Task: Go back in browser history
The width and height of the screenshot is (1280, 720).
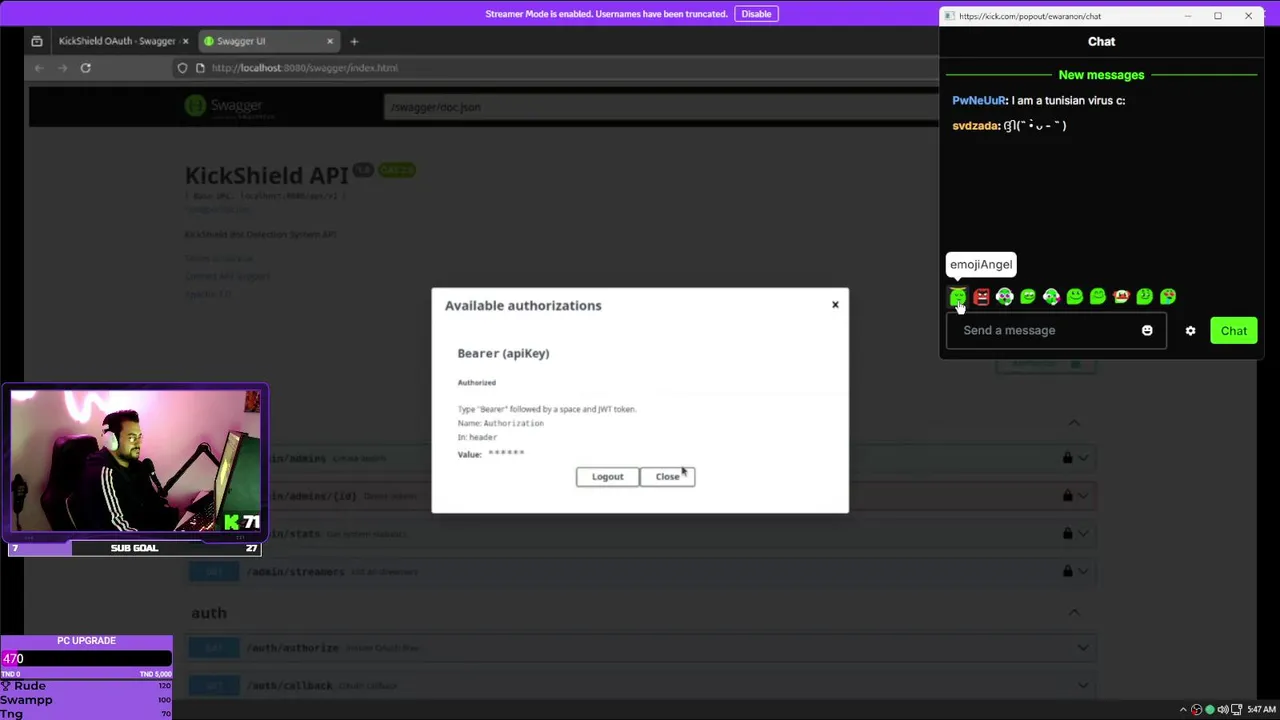Action: pyautogui.click(x=38, y=68)
